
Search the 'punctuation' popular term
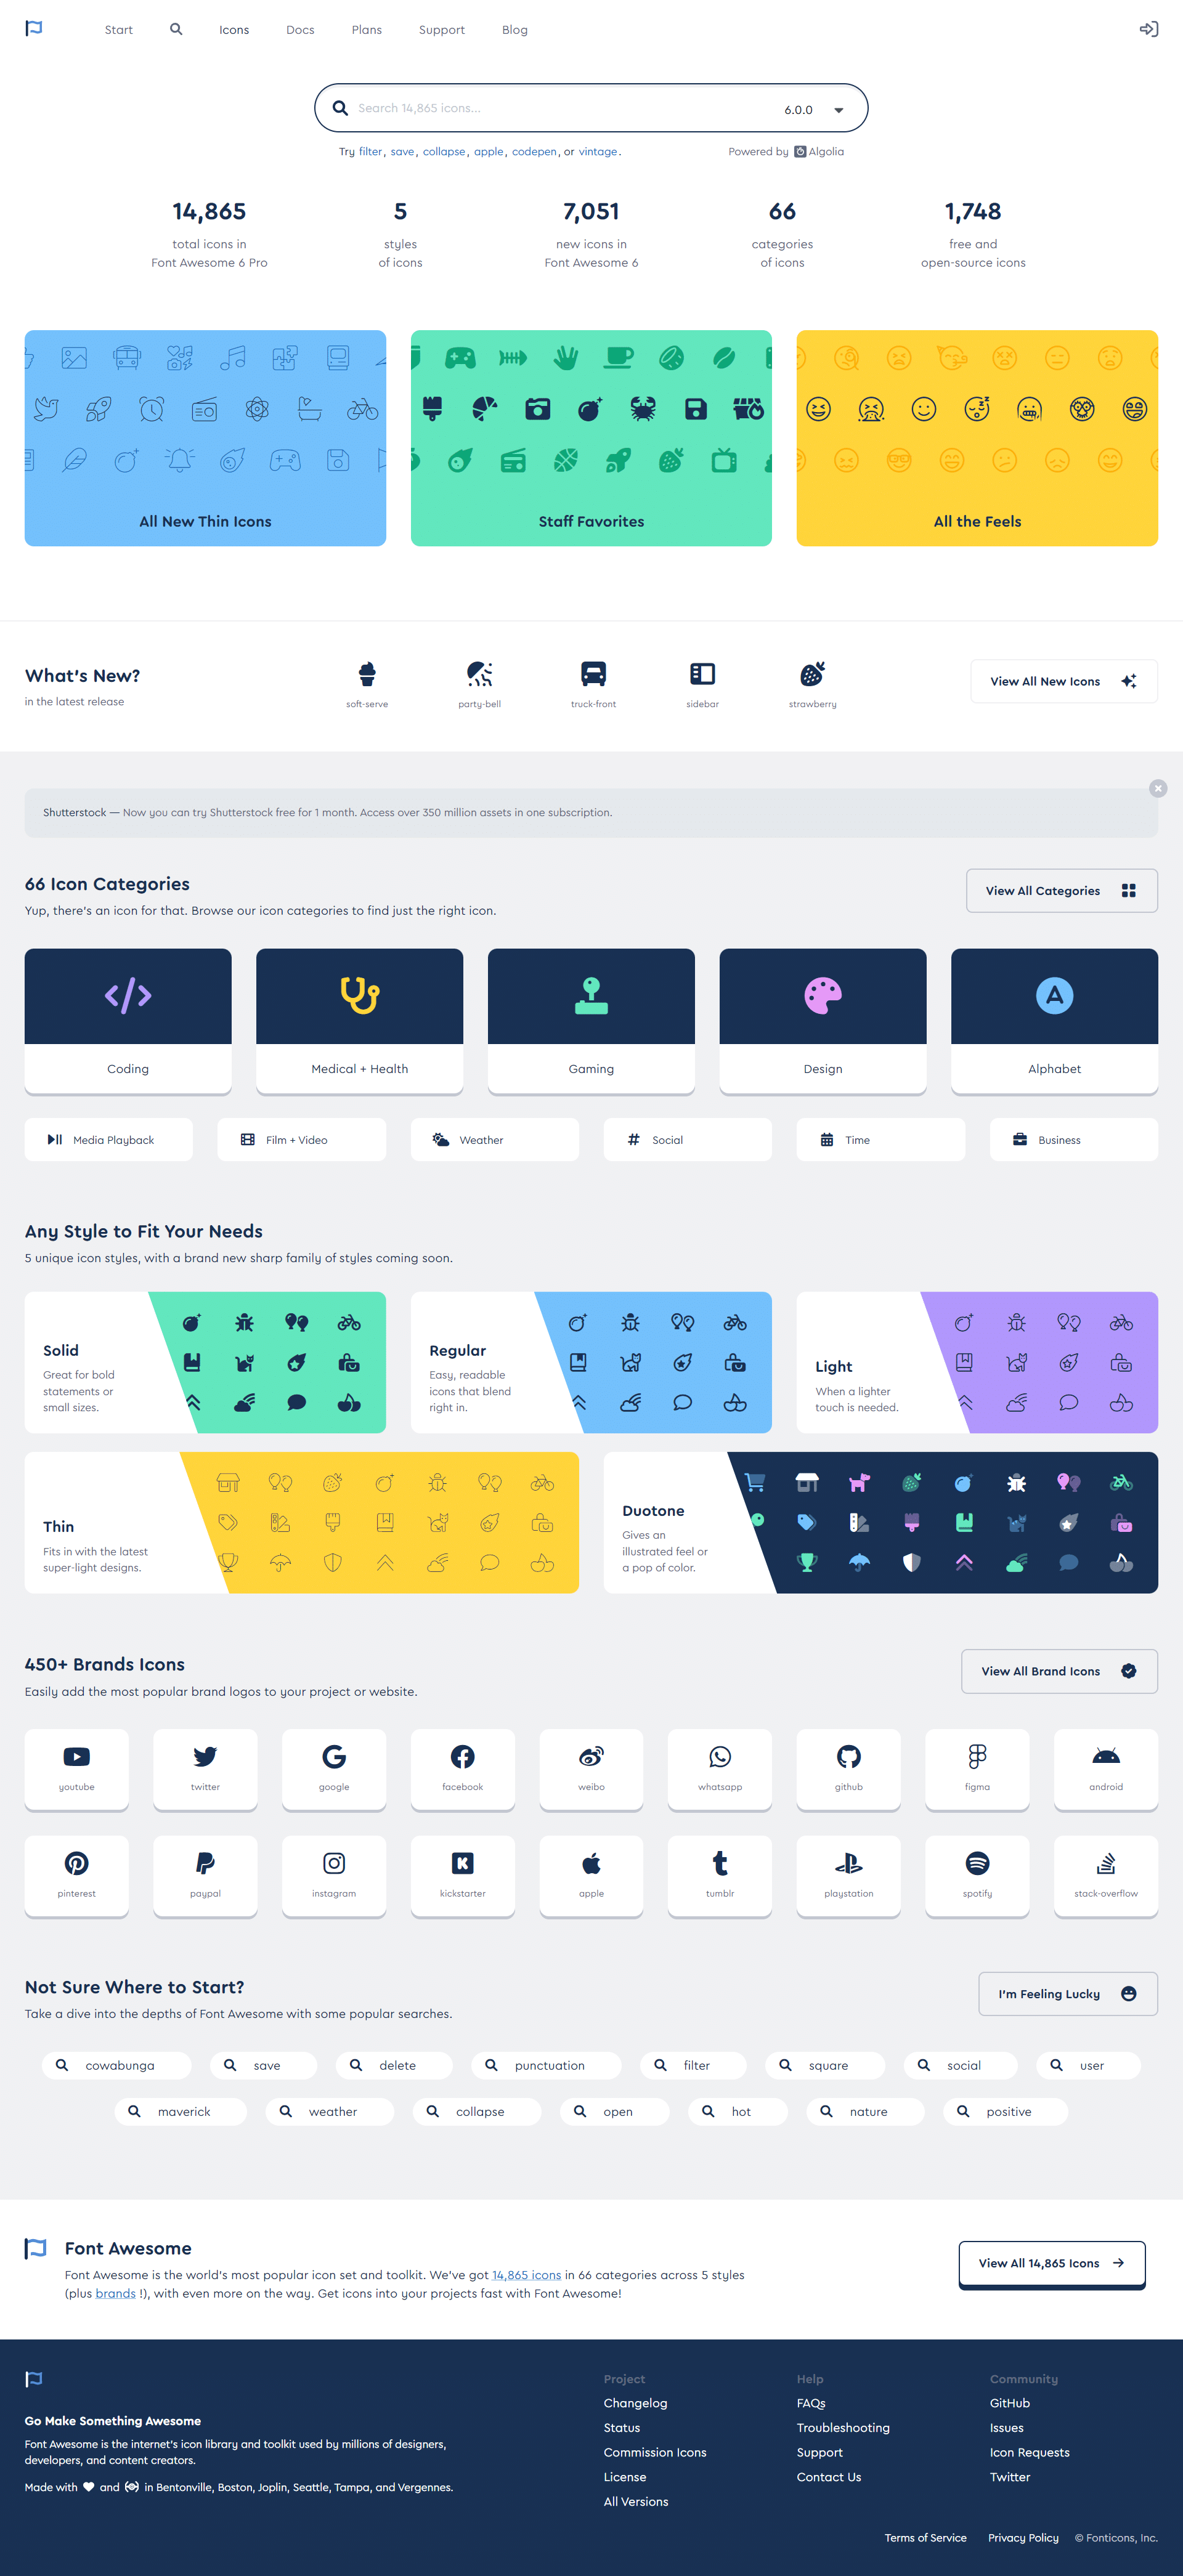[546, 2065]
